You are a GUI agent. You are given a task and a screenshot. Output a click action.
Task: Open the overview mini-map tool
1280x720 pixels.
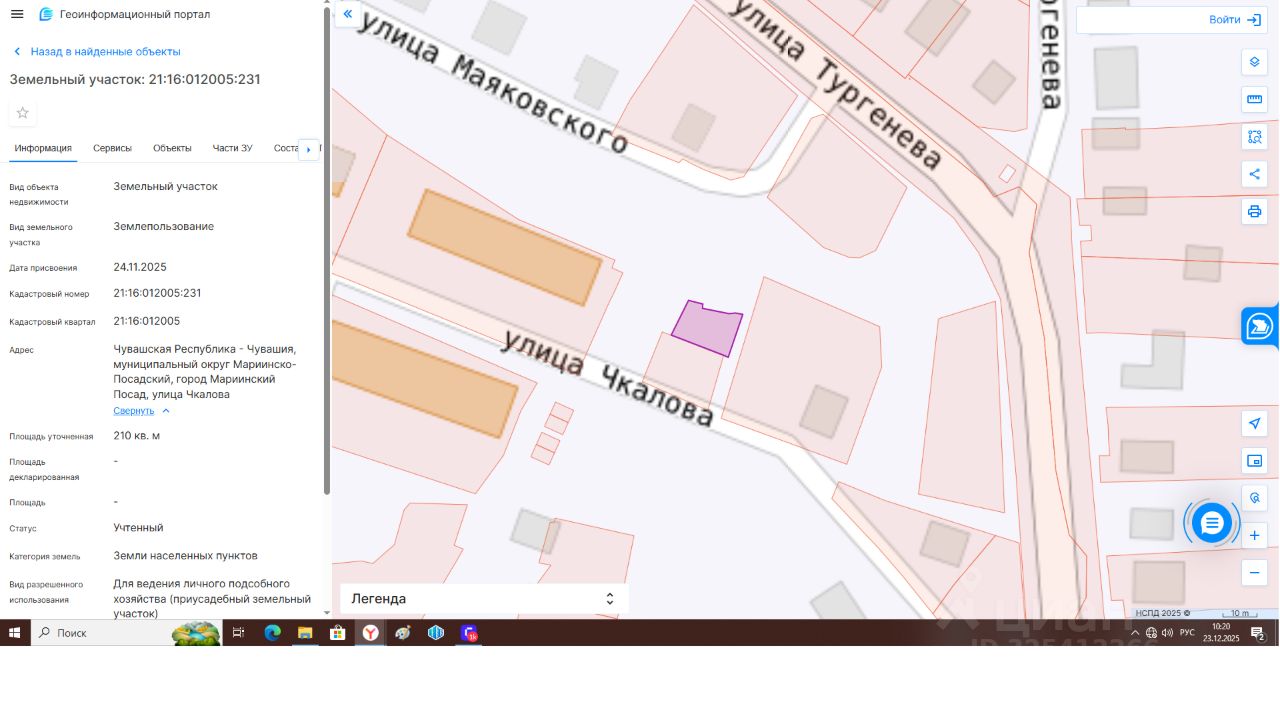pyautogui.click(x=1254, y=460)
